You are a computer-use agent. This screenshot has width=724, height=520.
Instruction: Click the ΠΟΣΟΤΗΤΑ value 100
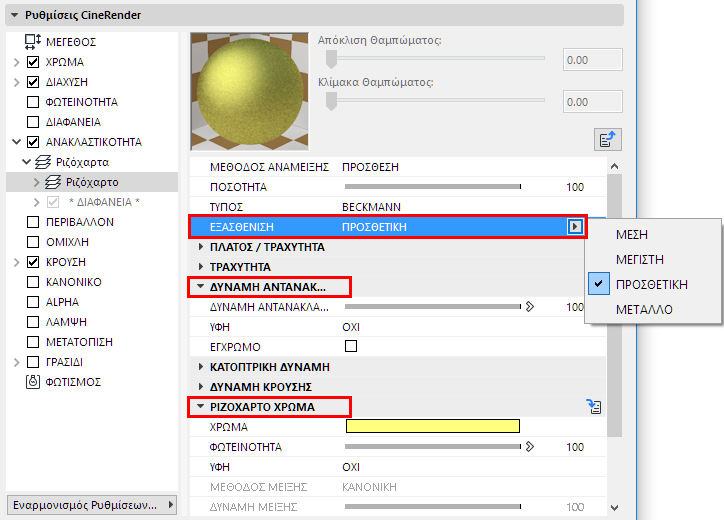point(575,187)
